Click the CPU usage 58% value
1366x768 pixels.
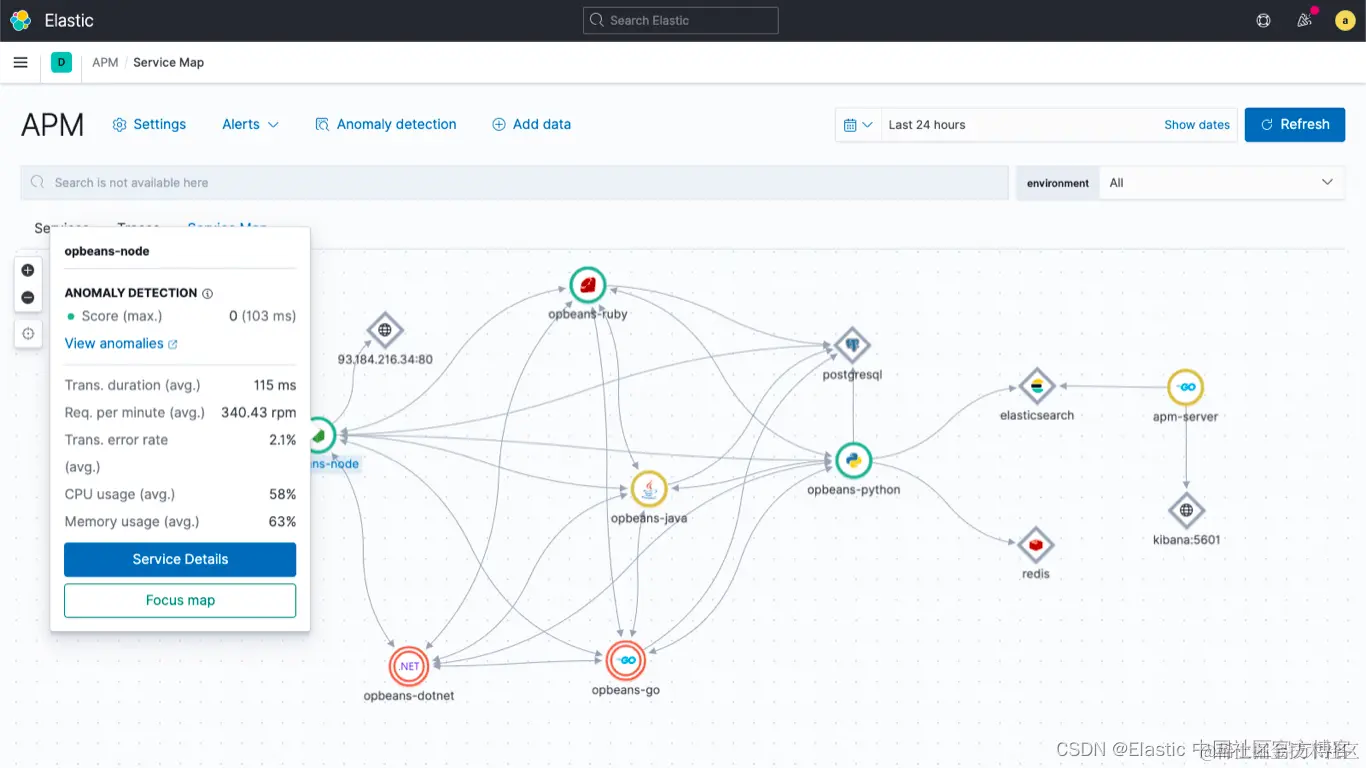(282, 494)
